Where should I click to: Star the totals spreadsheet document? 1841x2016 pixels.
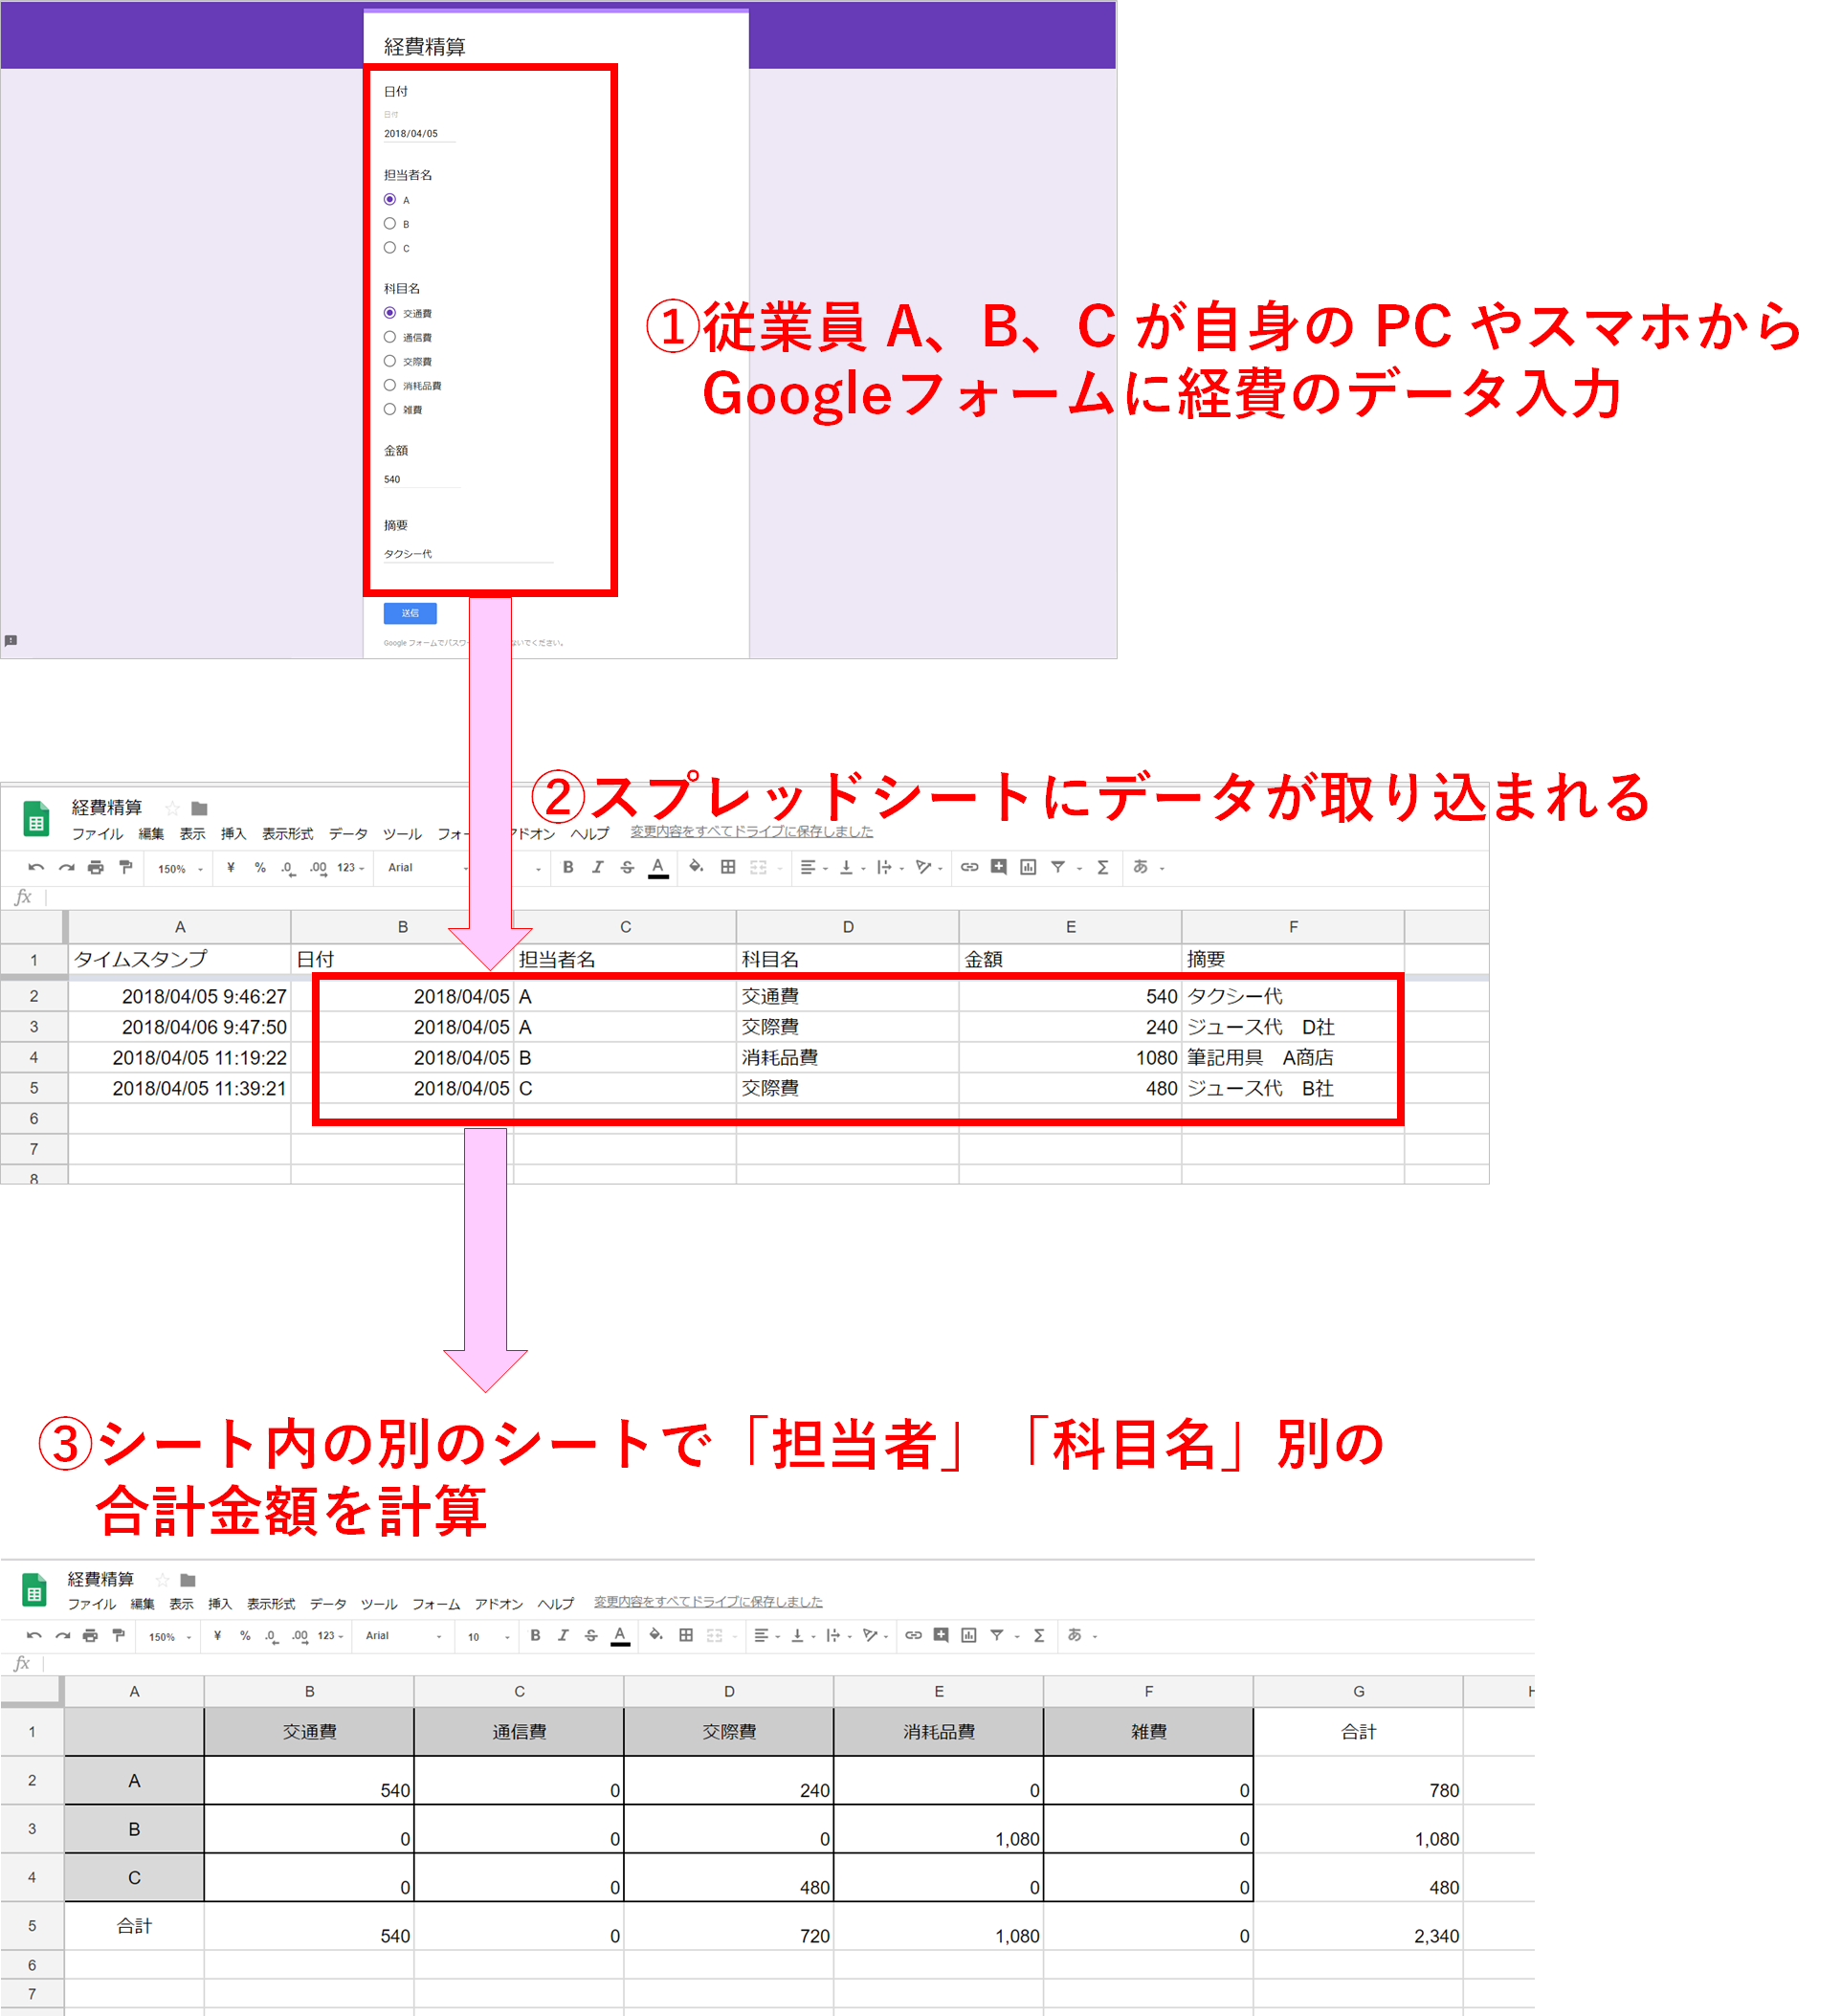click(162, 1580)
